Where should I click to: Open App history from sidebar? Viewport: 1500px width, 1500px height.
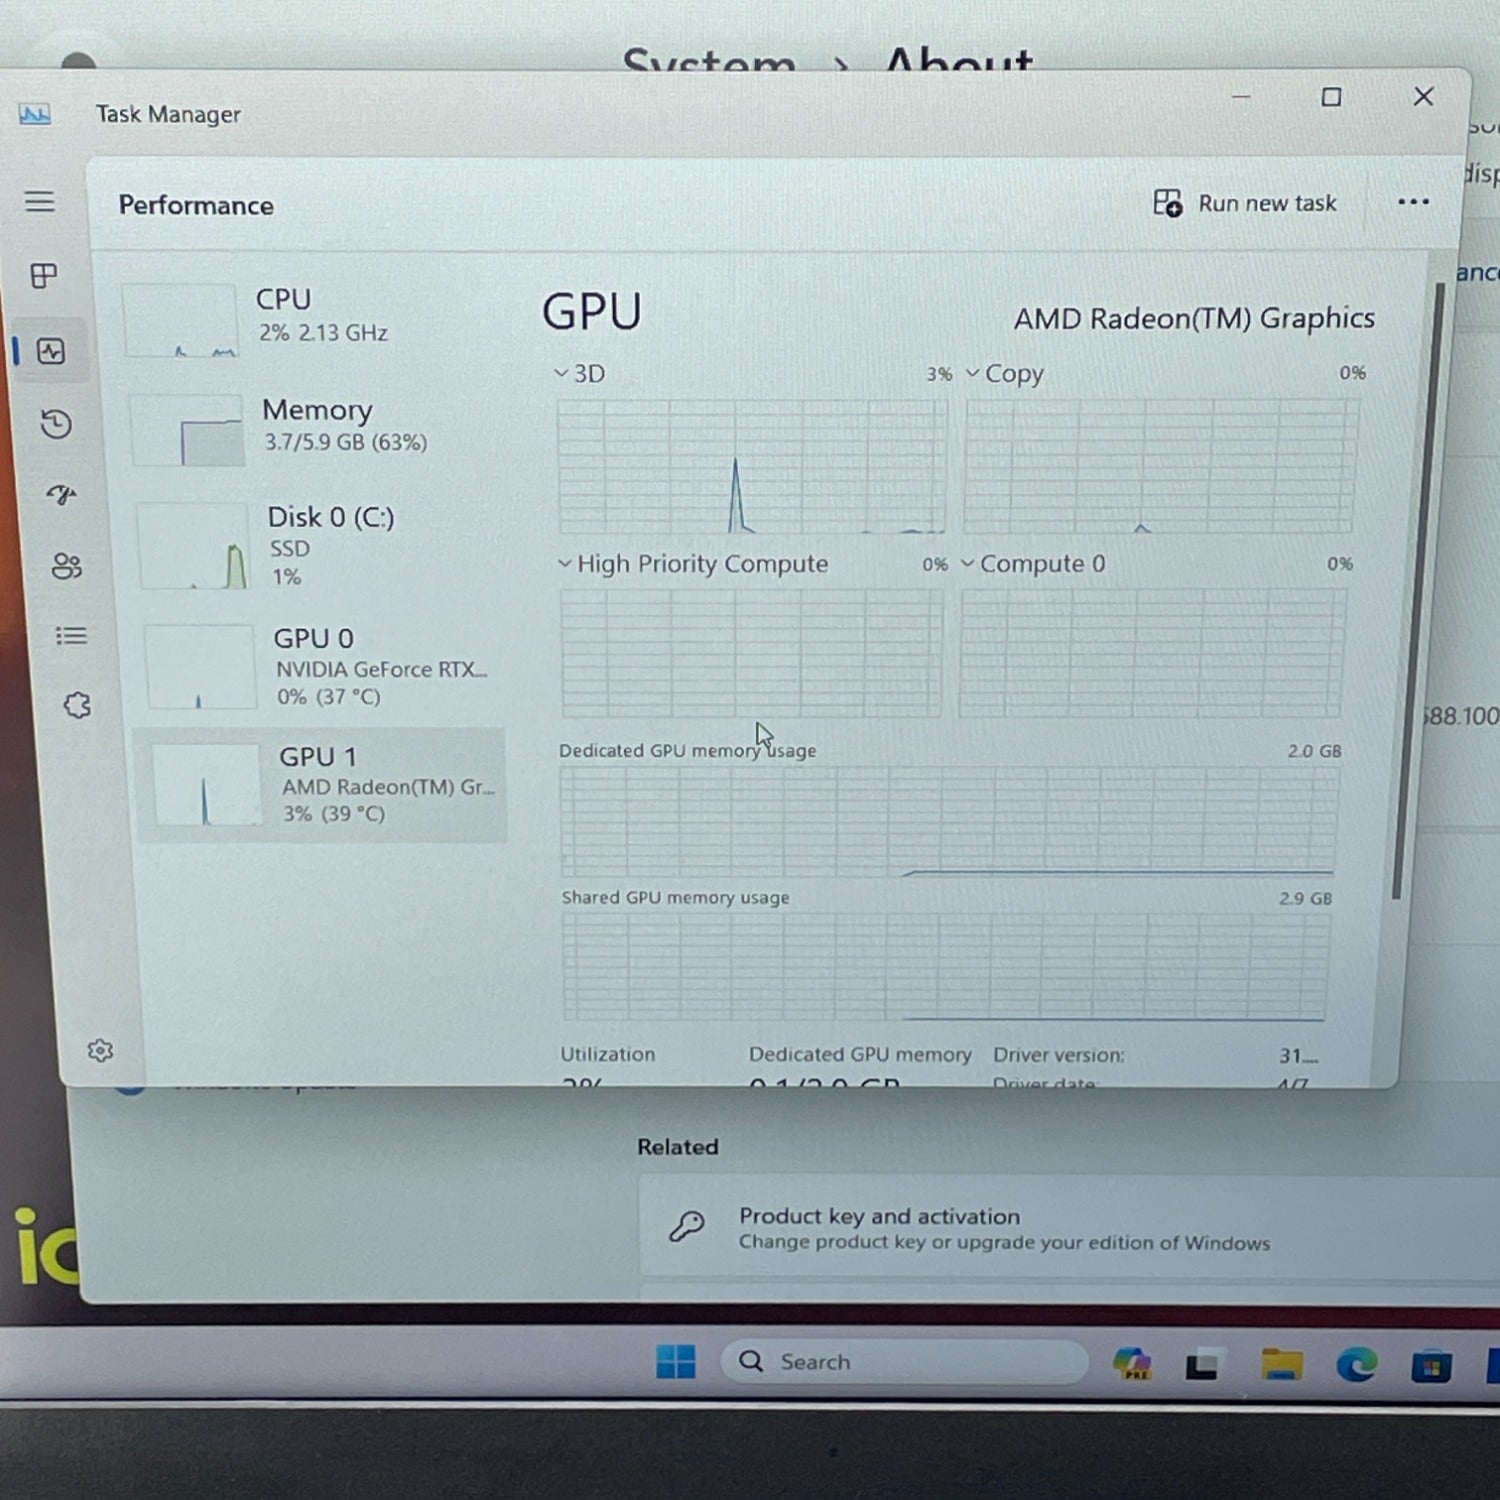click(x=56, y=424)
